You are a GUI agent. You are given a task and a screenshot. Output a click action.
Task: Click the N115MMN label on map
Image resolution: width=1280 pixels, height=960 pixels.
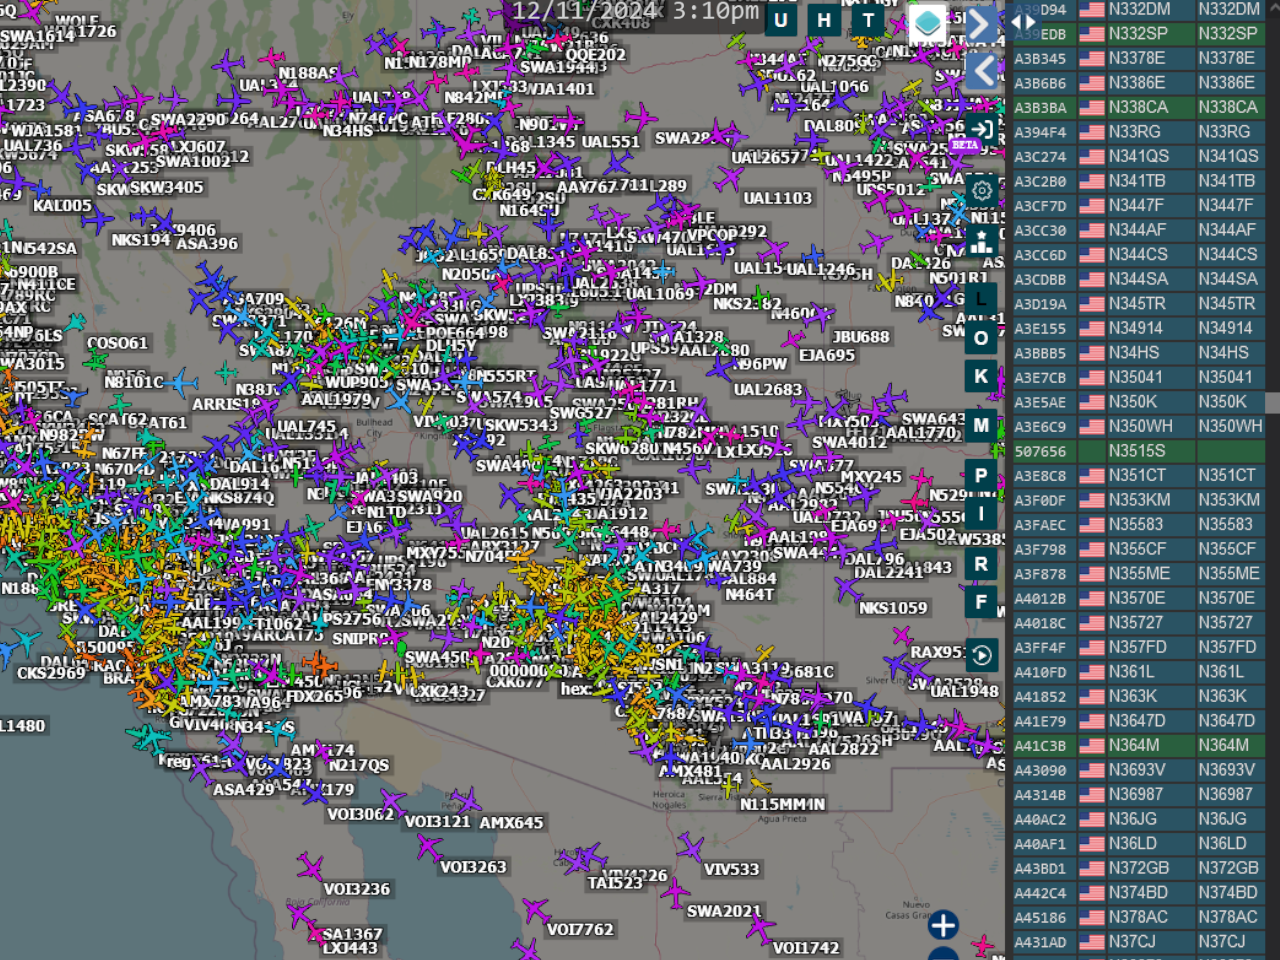[782, 804]
